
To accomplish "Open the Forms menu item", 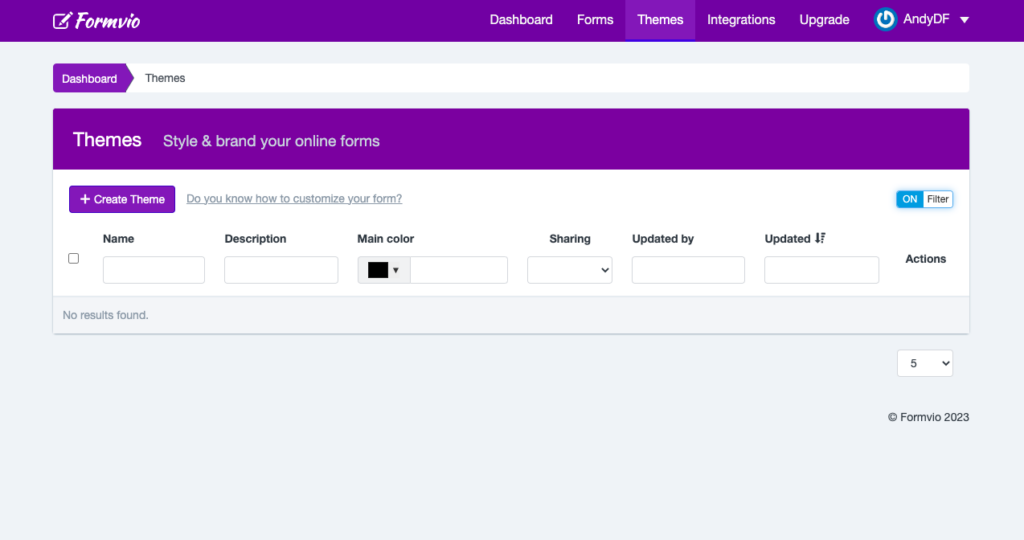I will (x=595, y=20).
